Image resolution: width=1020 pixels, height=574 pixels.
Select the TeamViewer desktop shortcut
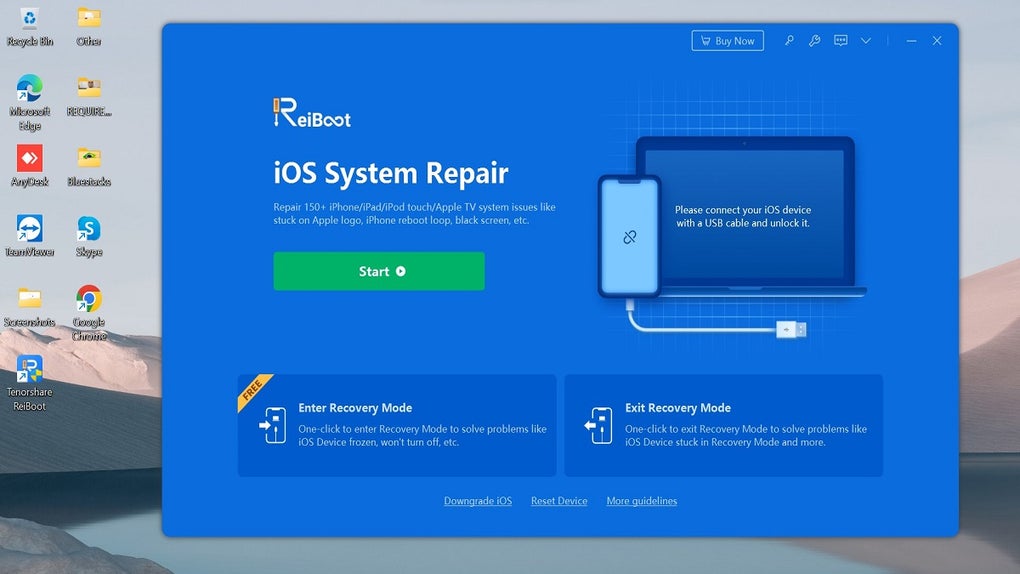[29, 236]
